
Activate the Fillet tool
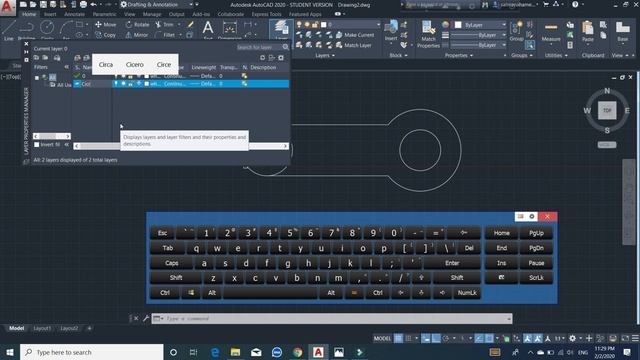click(x=165, y=35)
